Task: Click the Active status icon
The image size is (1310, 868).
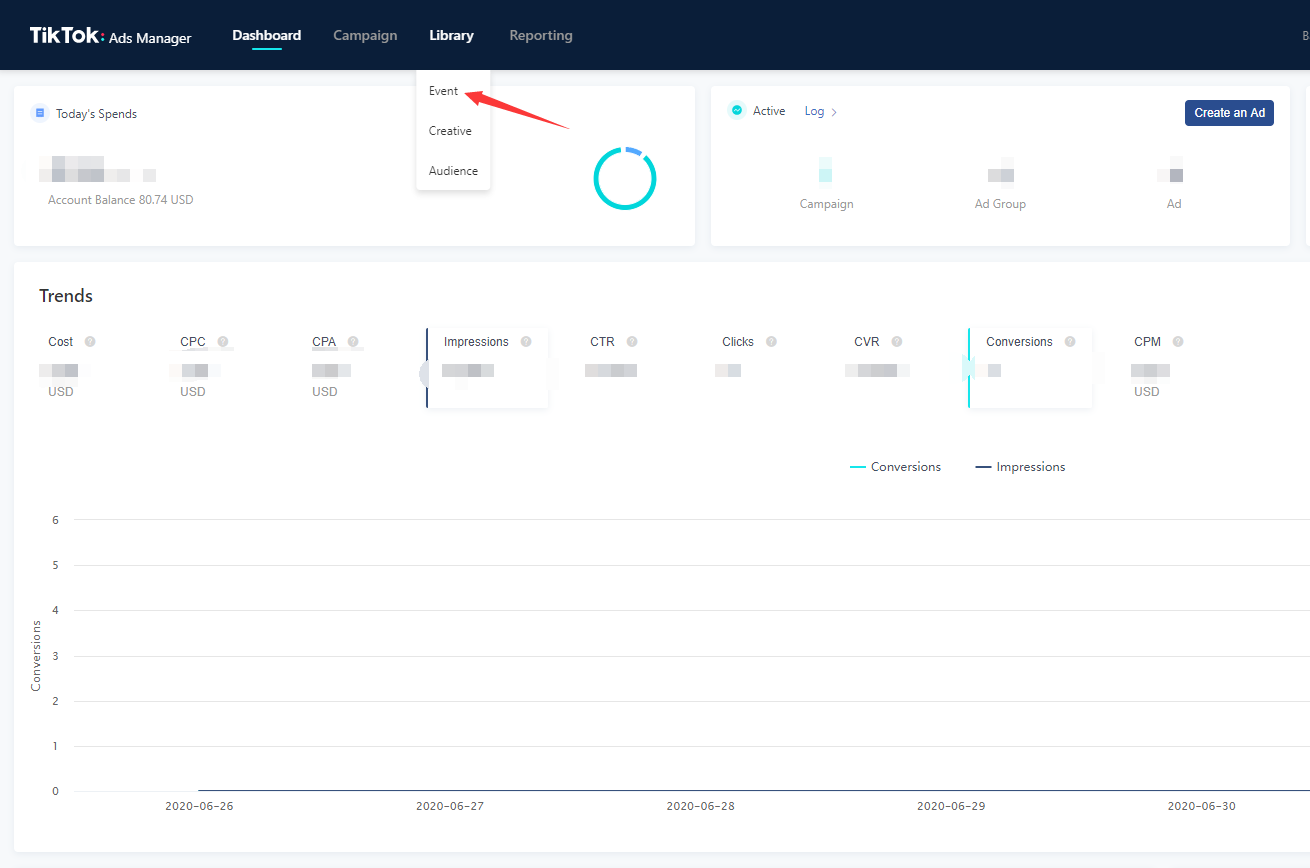Action: pyautogui.click(x=737, y=111)
